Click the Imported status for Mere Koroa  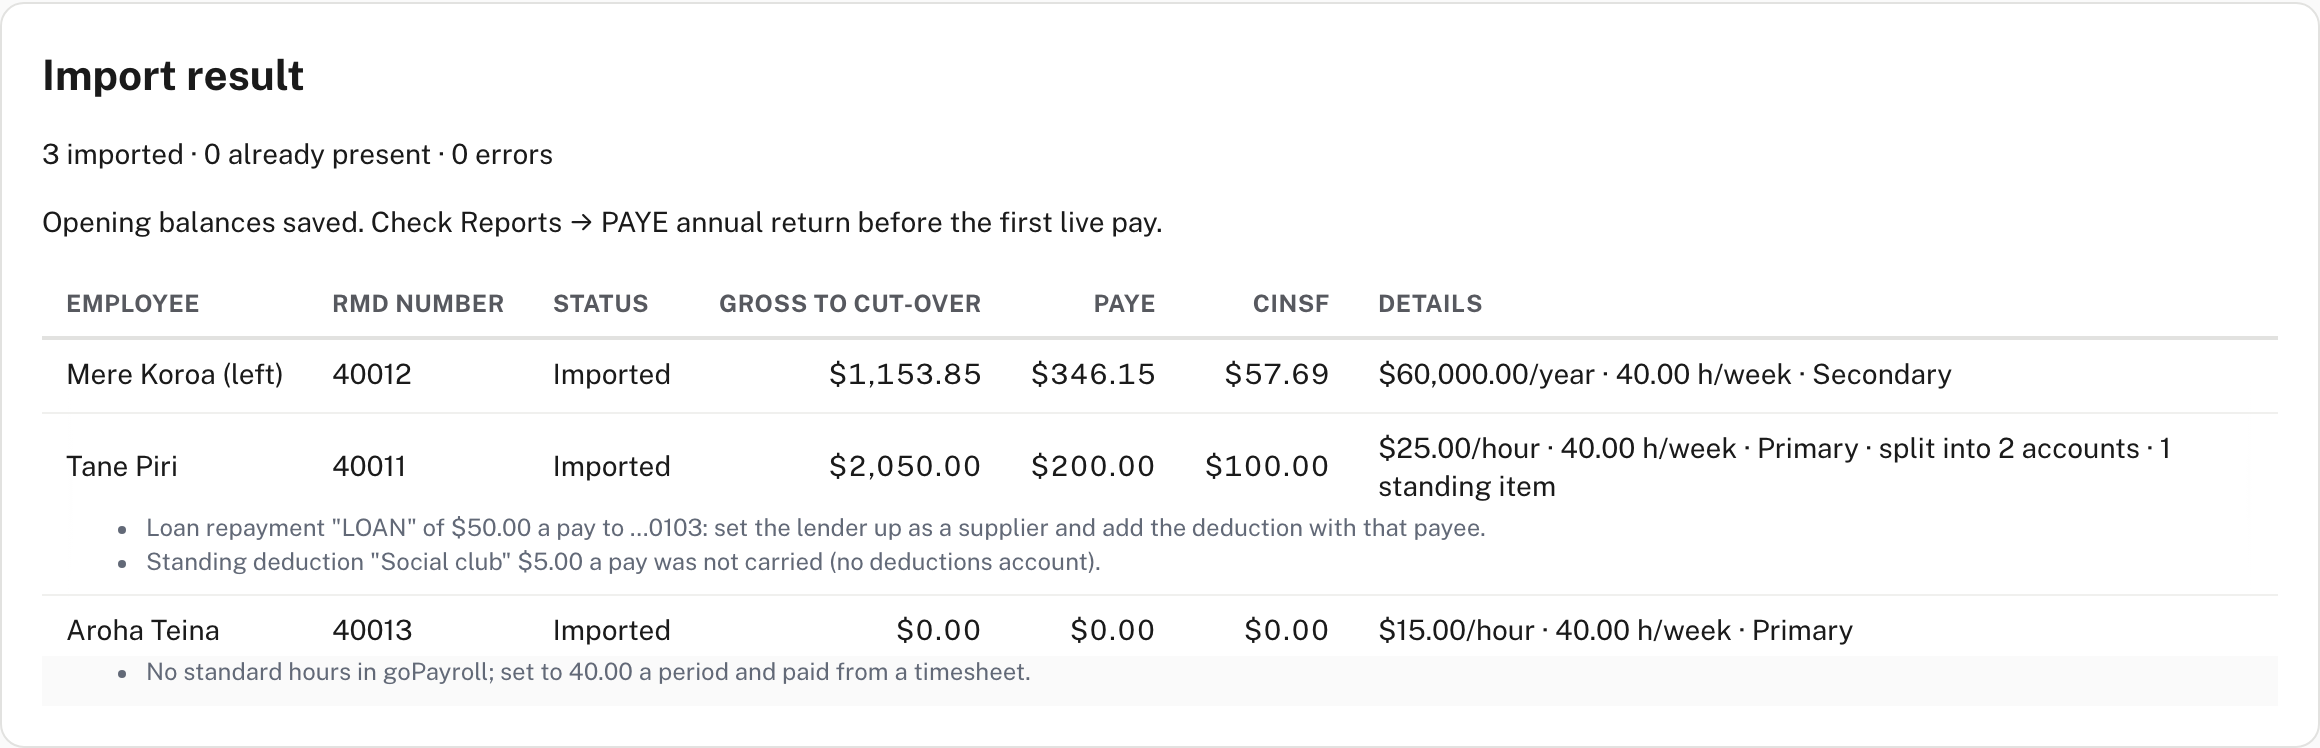[612, 375]
